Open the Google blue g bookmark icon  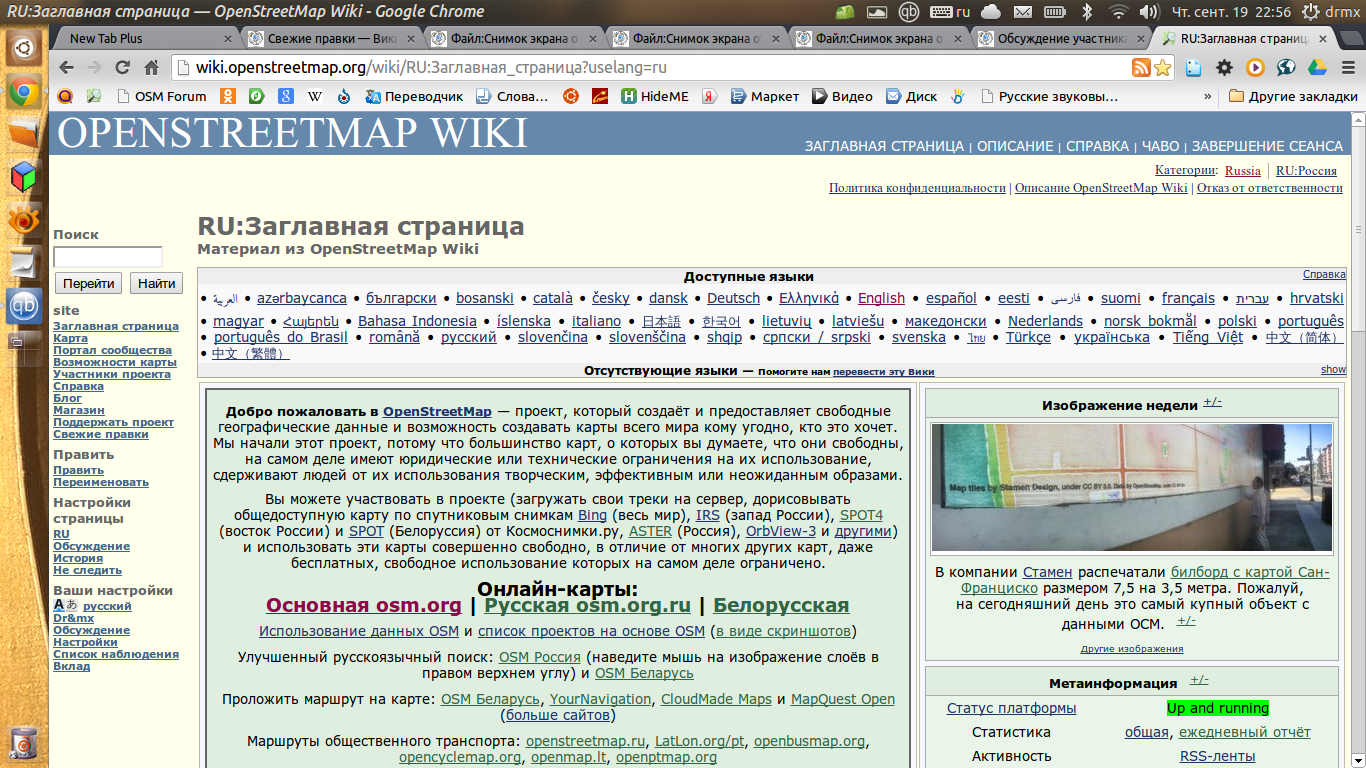[285, 97]
